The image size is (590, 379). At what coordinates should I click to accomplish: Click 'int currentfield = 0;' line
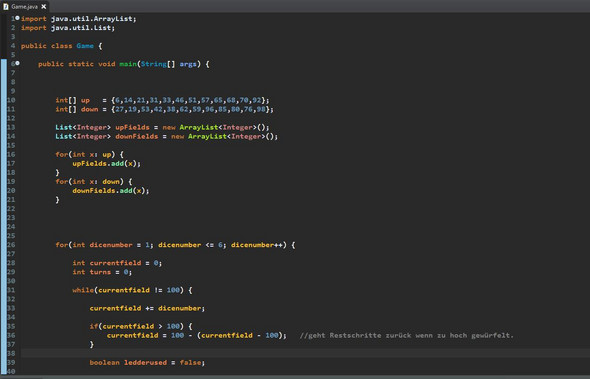tap(117, 263)
